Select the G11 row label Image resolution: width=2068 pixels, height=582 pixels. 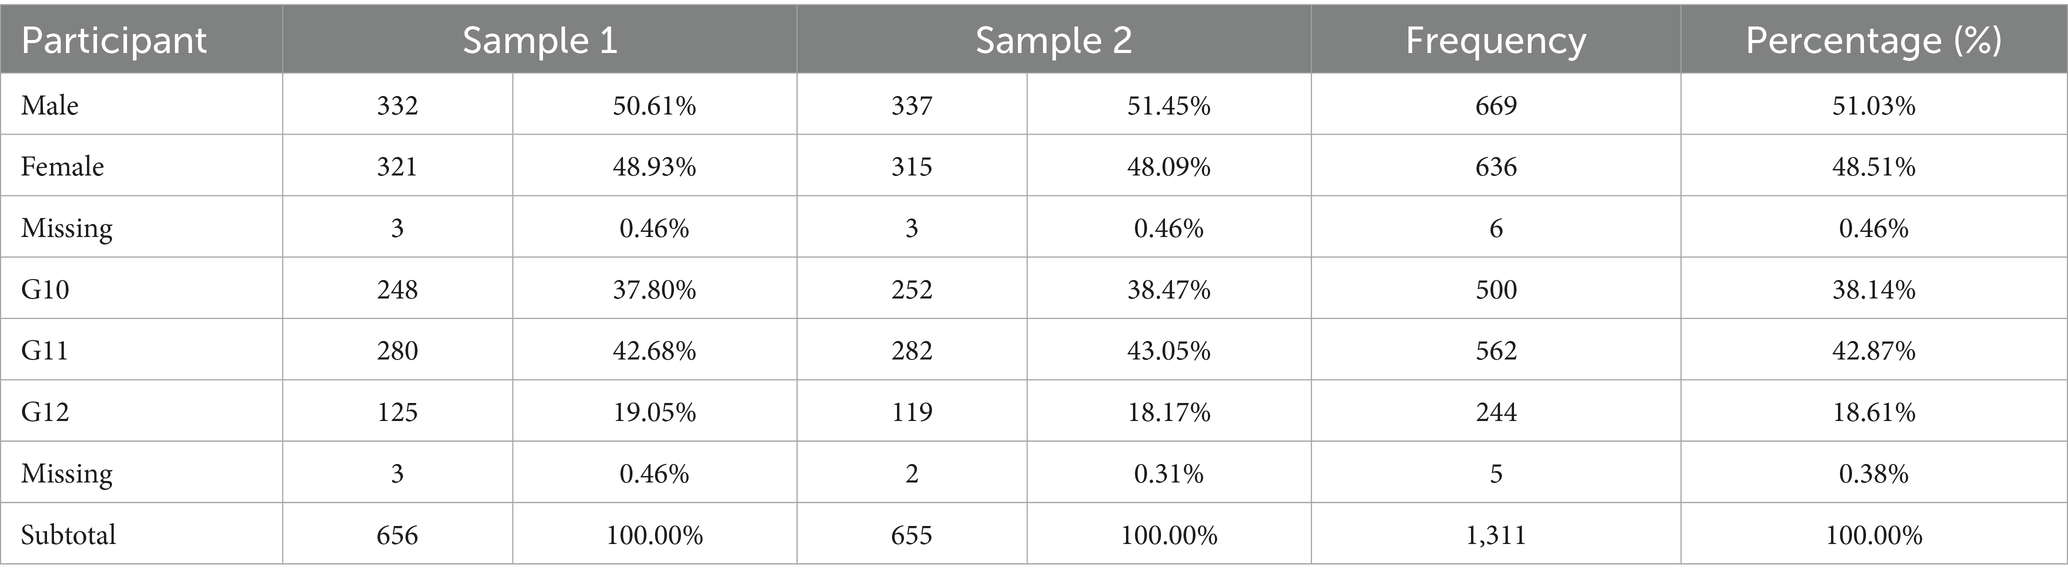pos(45,350)
